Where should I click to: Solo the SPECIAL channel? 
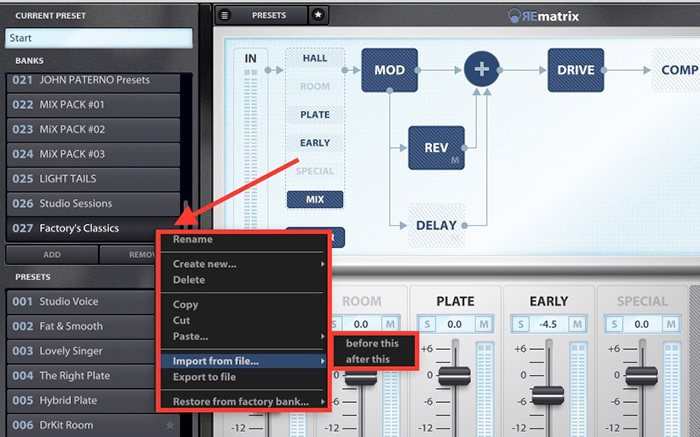(x=614, y=324)
